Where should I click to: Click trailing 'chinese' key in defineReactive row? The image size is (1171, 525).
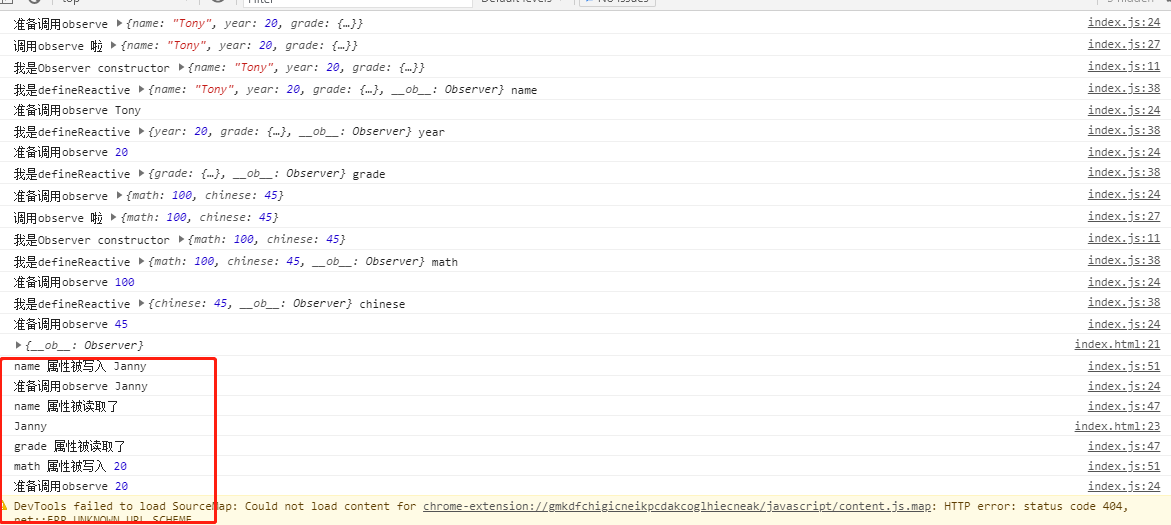click(382, 304)
